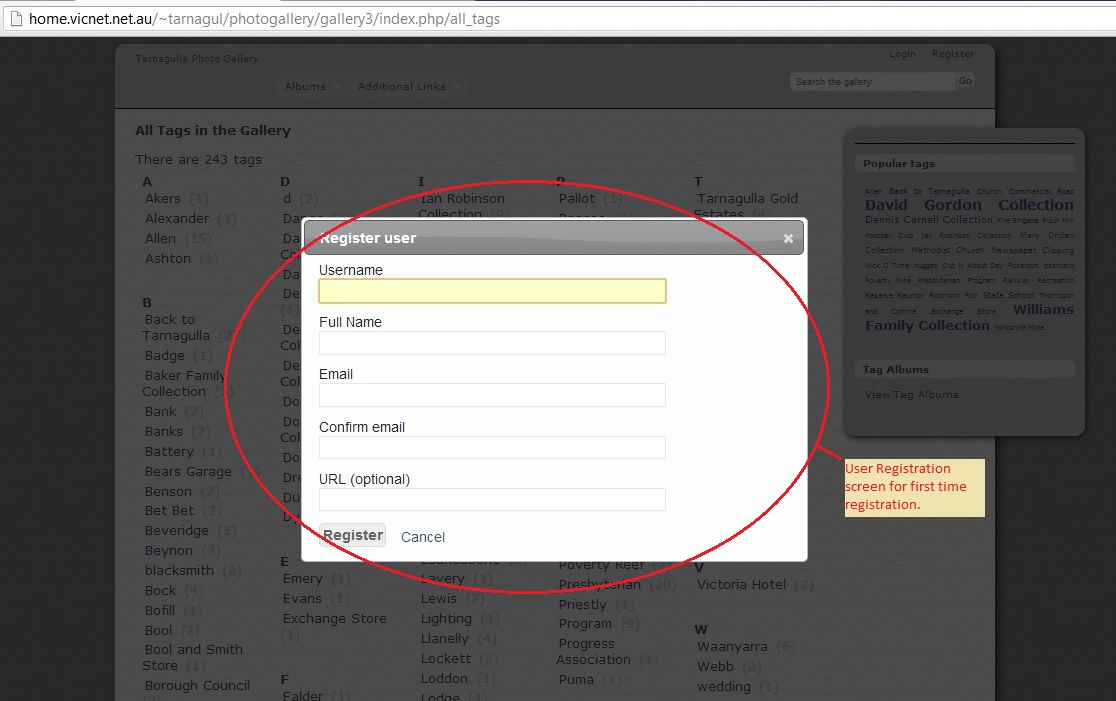Open the Additional Links menu

coord(401,87)
